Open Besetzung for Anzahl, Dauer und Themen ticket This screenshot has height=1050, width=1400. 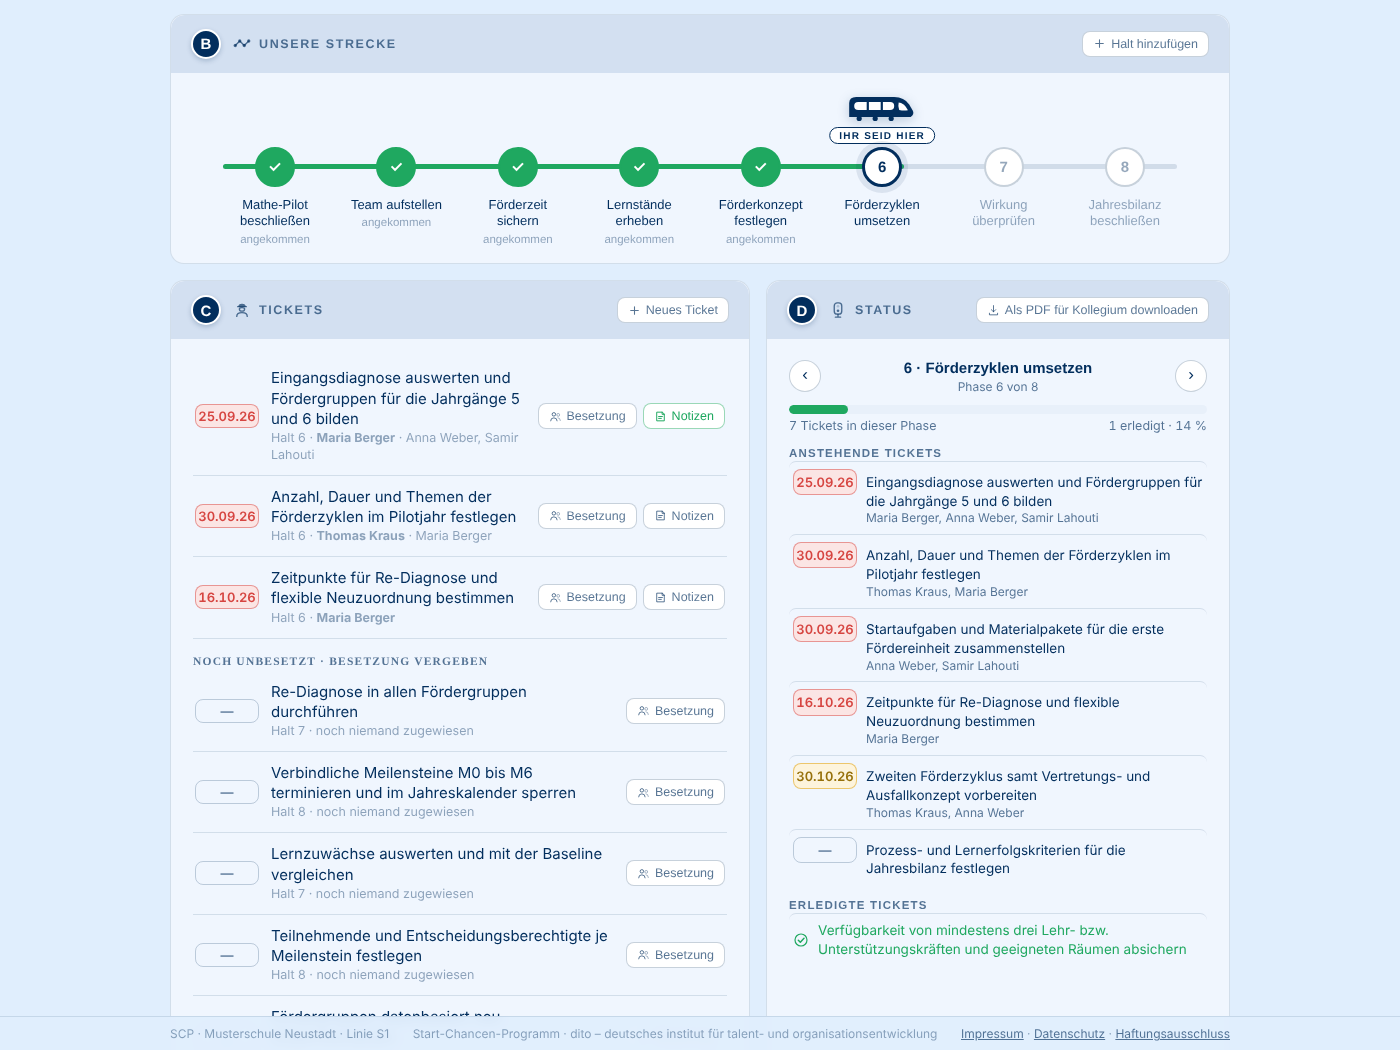pos(587,516)
